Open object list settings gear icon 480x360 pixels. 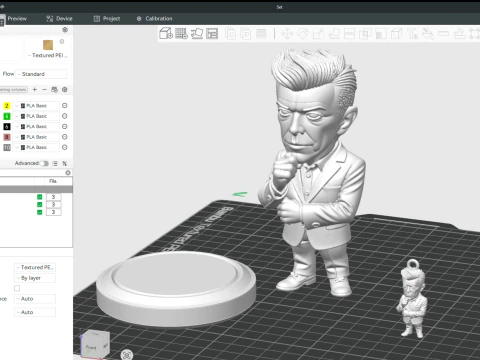click(68, 173)
